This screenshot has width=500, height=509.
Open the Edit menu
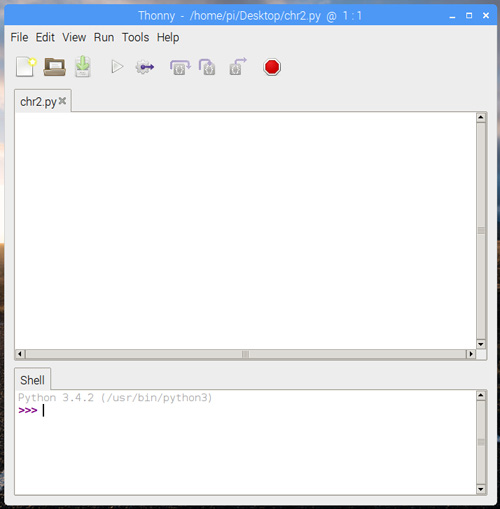(x=45, y=37)
